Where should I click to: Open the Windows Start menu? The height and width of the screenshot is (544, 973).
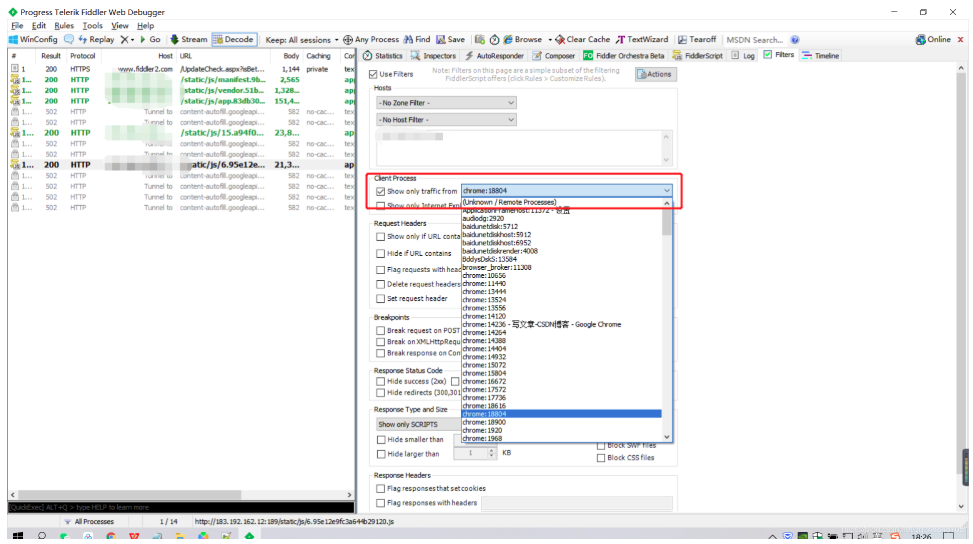18,536
